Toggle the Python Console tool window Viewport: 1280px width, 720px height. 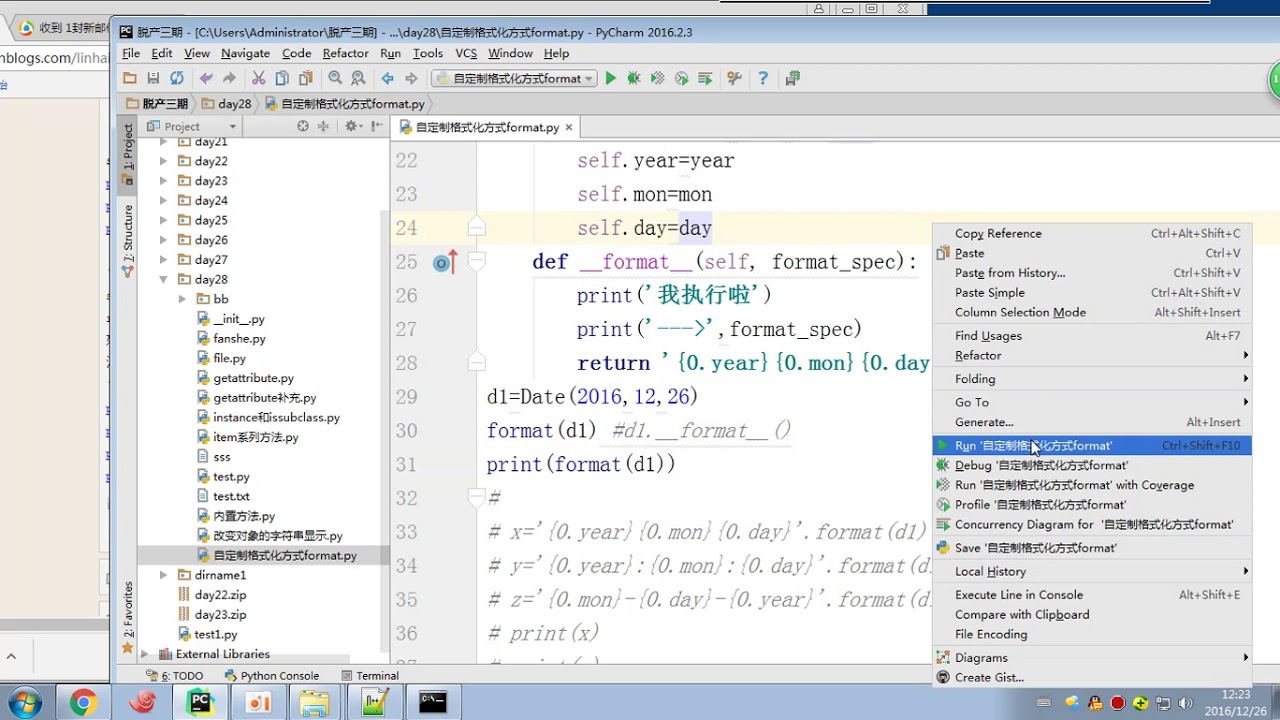click(272, 676)
